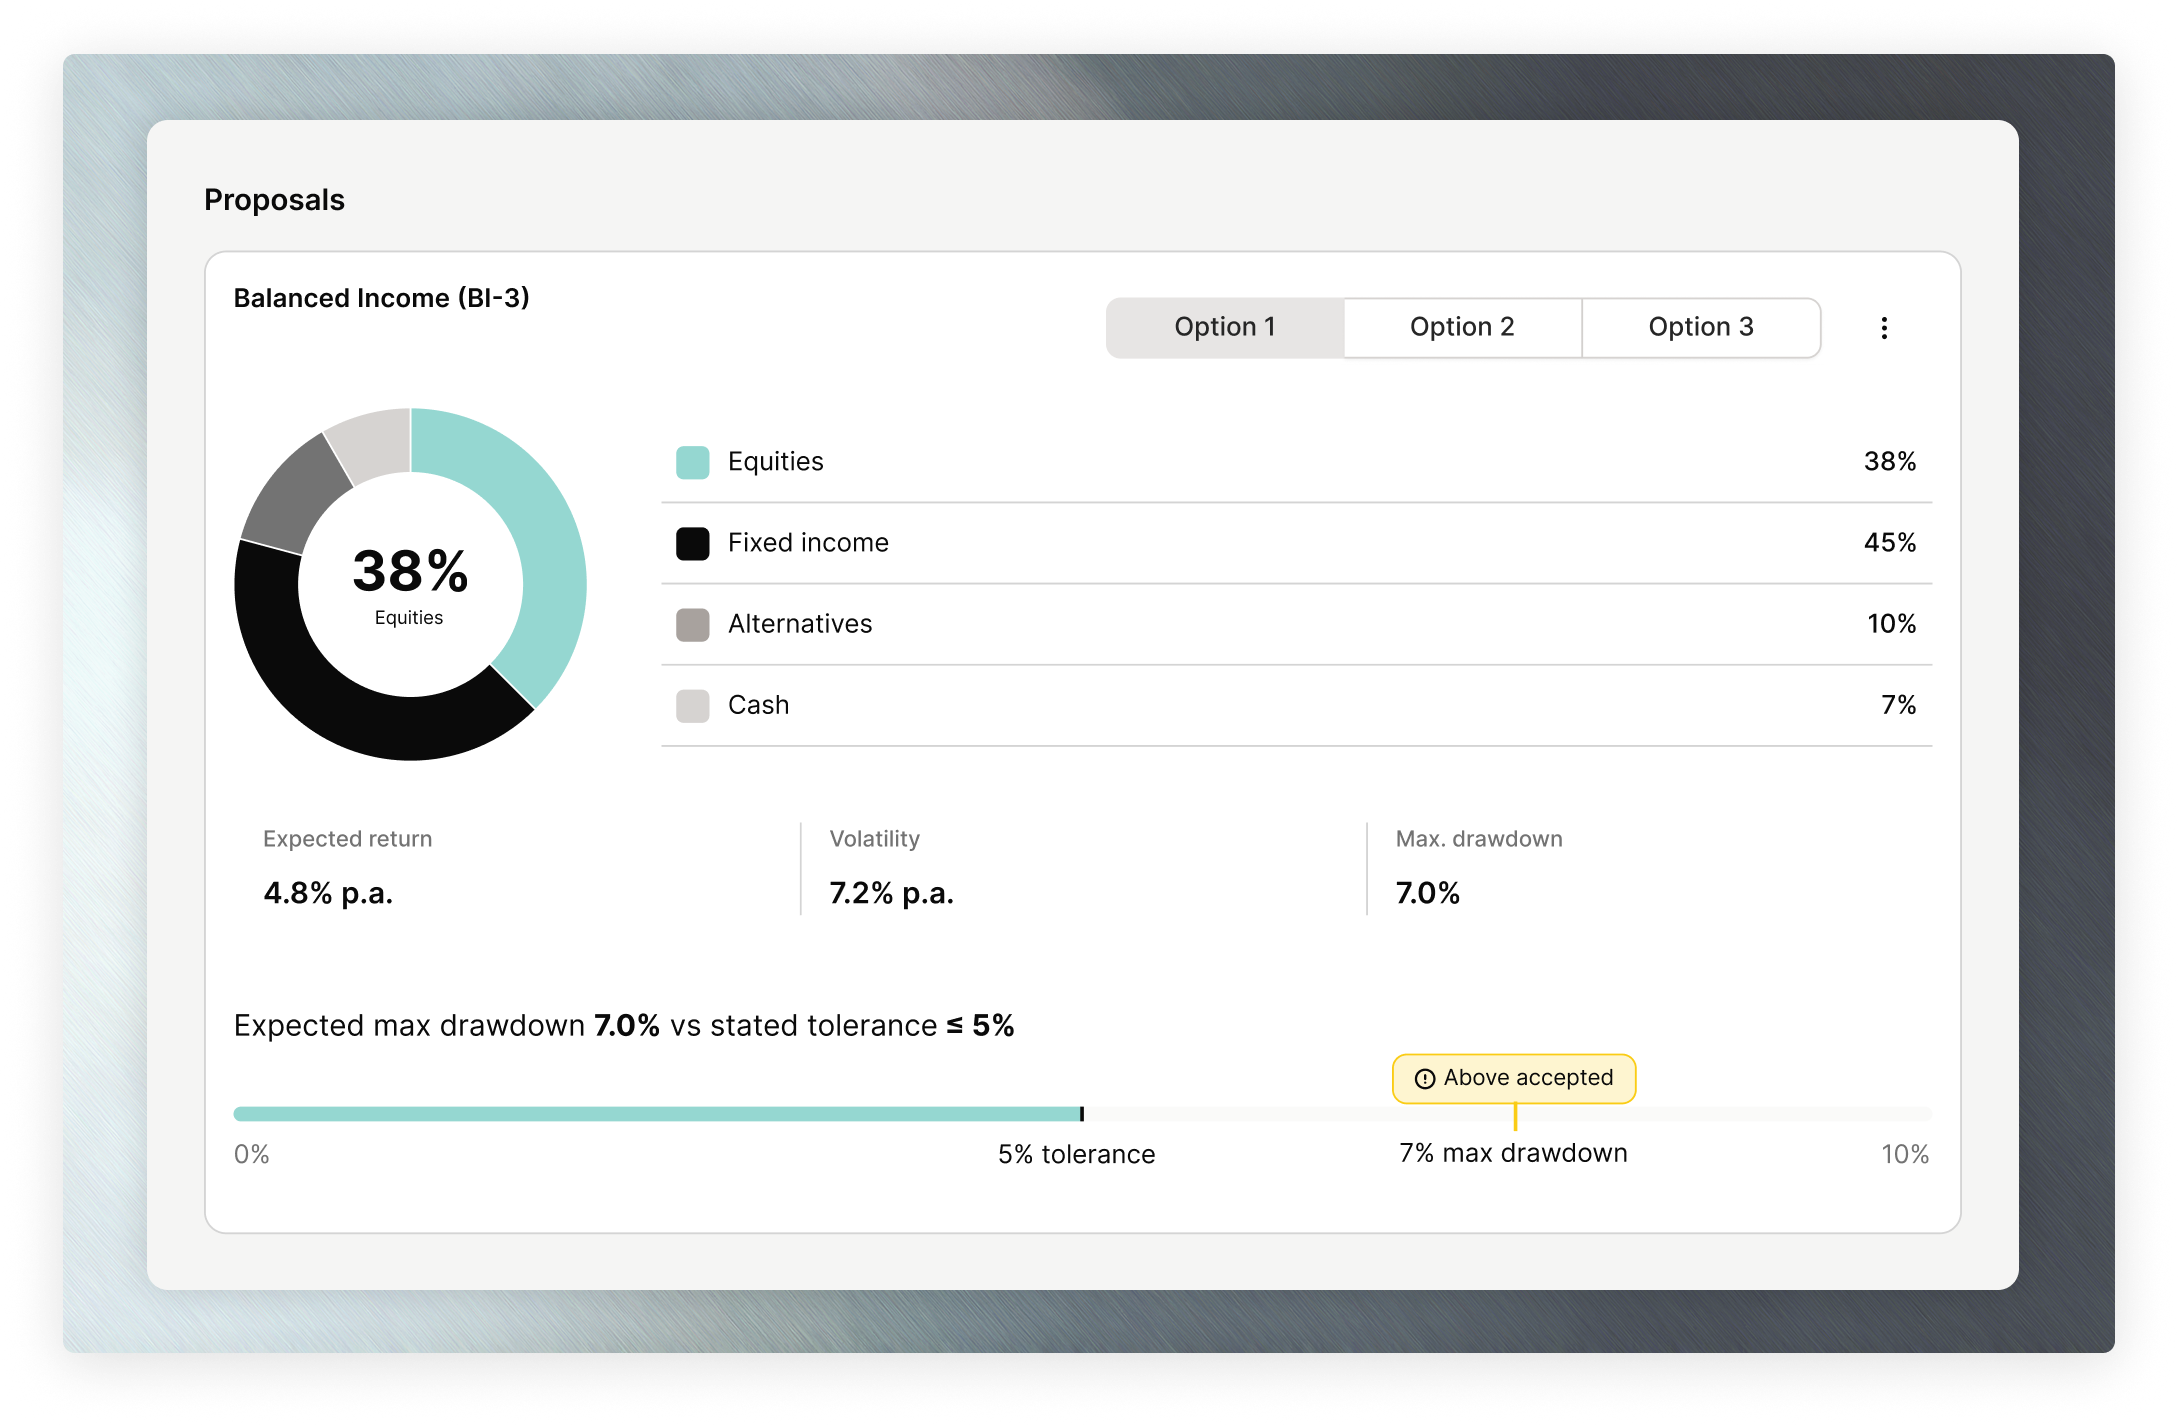This screenshot has width=2178, height=1425.
Task: Select the Alternatives legend label
Action: pyautogui.click(x=800, y=623)
